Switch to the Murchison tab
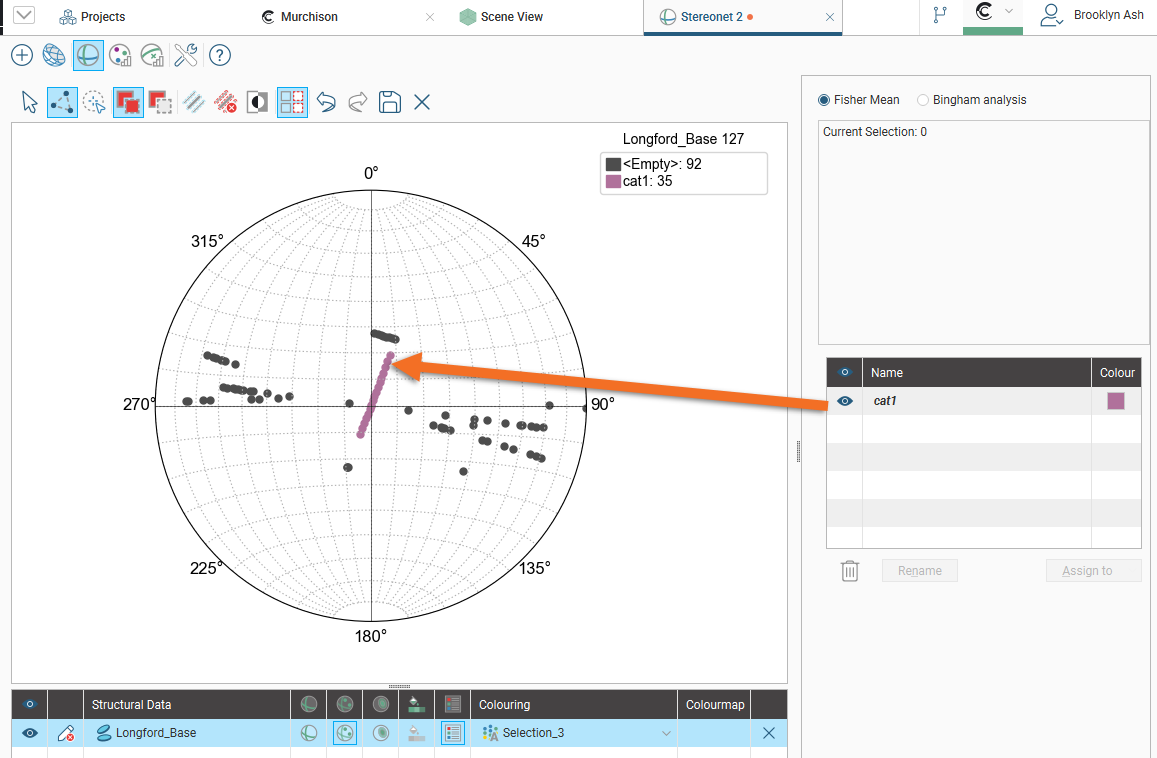The height and width of the screenshot is (758, 1157). 300,16
